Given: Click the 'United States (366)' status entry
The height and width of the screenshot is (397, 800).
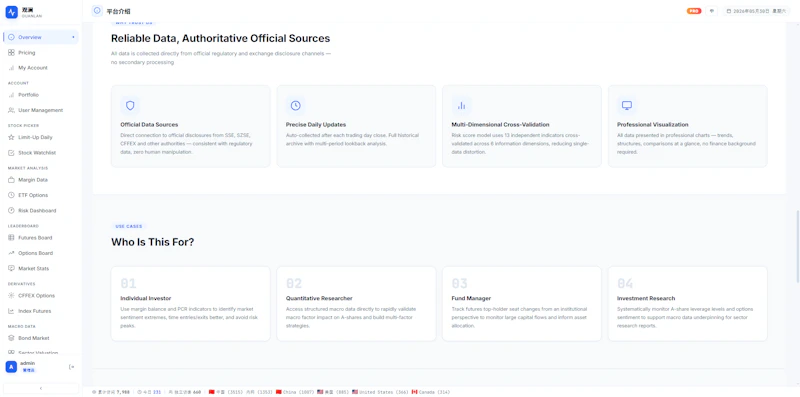Looking at the screenshot, I should (380, 392).
